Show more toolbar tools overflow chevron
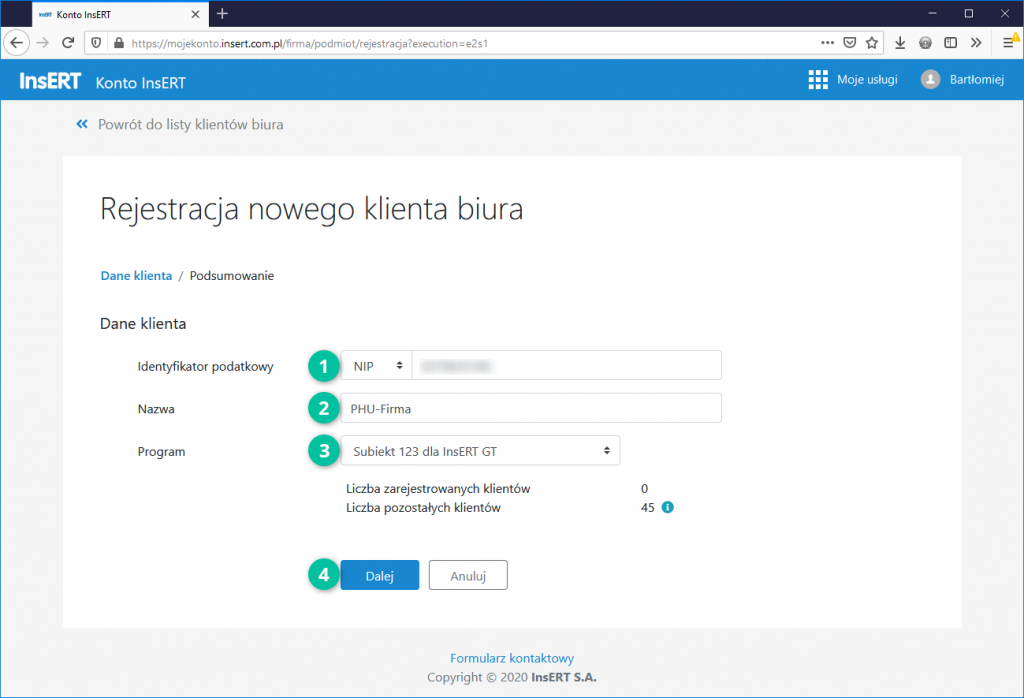This screenshot has height=698, width=1024. (x=976, y=43)
